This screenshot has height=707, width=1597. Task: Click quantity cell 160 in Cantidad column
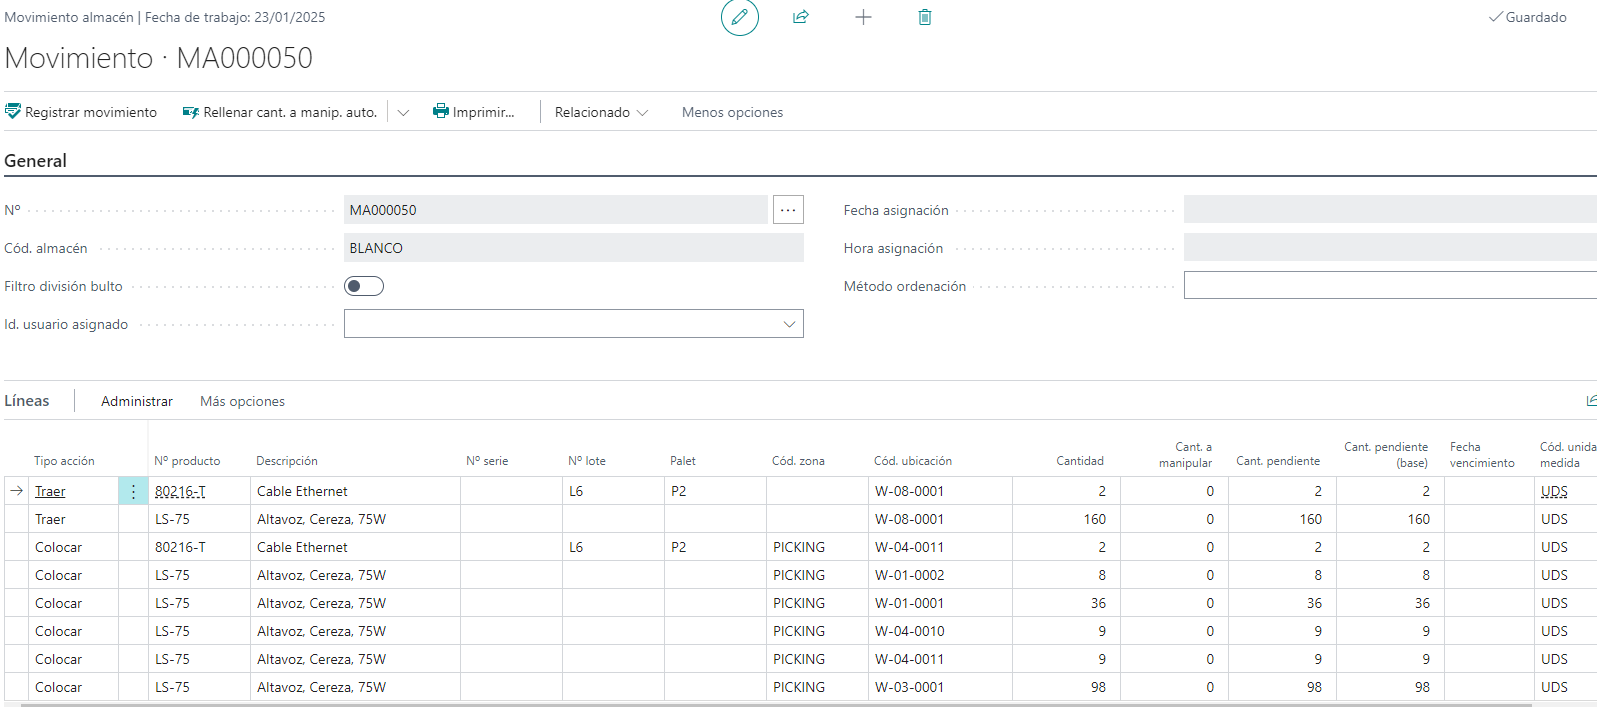point(1066,519)
